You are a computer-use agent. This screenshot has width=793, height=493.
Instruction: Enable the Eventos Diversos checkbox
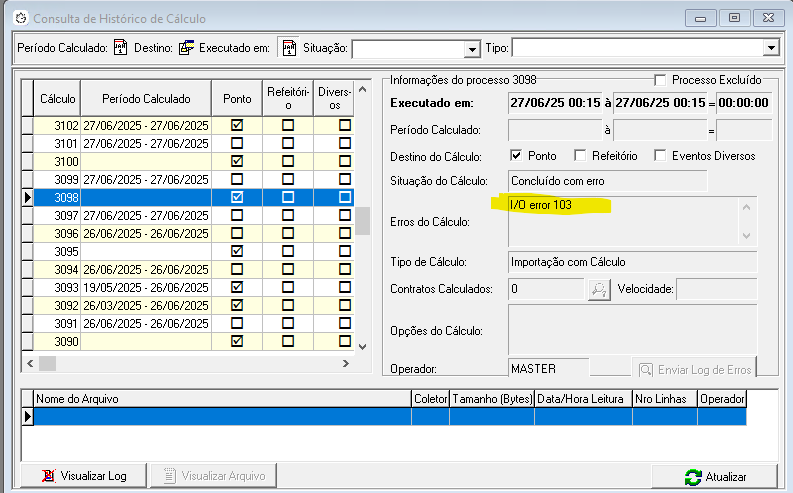click(x=660, y=155)
